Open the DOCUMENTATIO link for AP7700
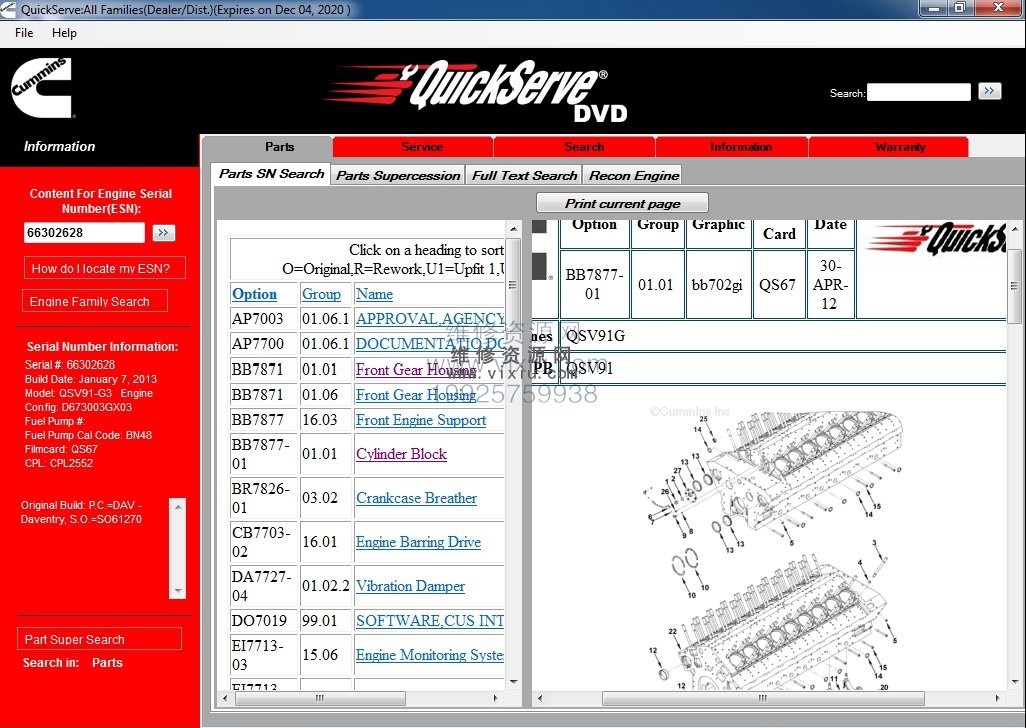The width and height of the screenshot is (1026, 728). click(x=430, y=344)
